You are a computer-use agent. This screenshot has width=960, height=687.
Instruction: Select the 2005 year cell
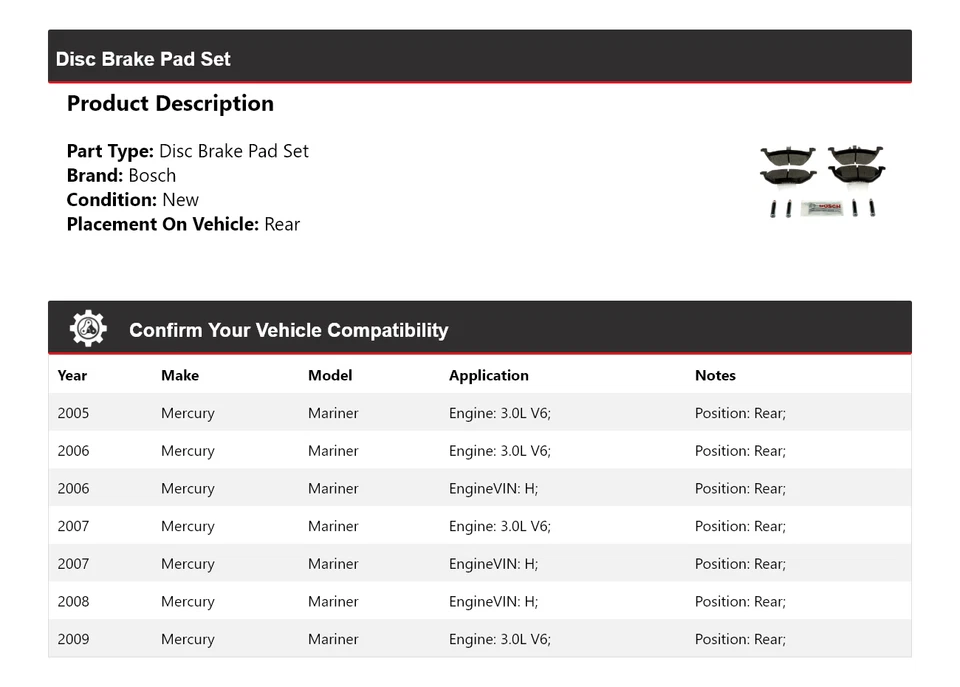pyautogui.click(x=73, y=413)
